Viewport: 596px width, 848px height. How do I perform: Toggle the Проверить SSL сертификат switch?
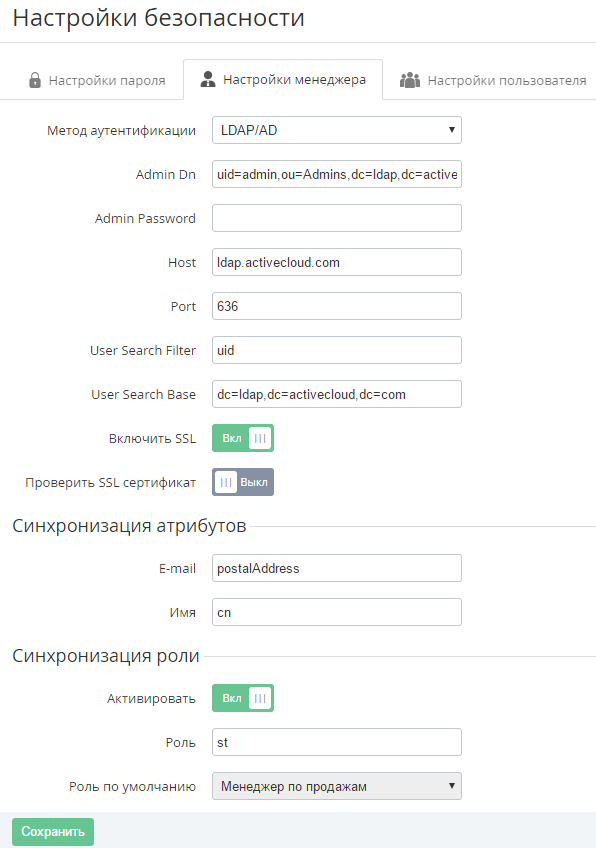click(x=243, y=482)
